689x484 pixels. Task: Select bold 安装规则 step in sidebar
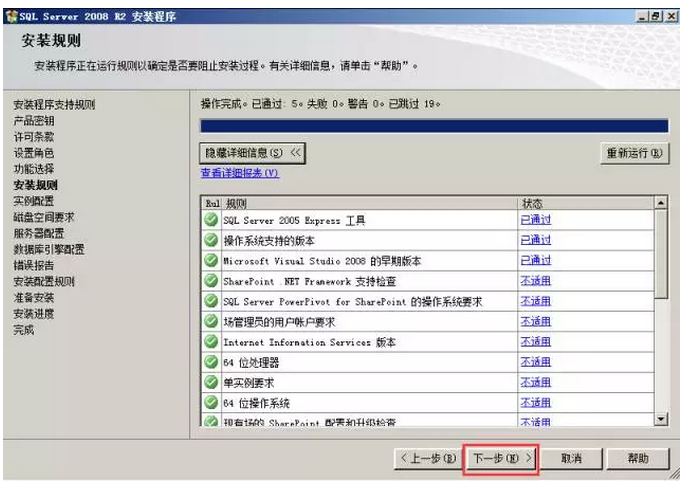point(36,185)
